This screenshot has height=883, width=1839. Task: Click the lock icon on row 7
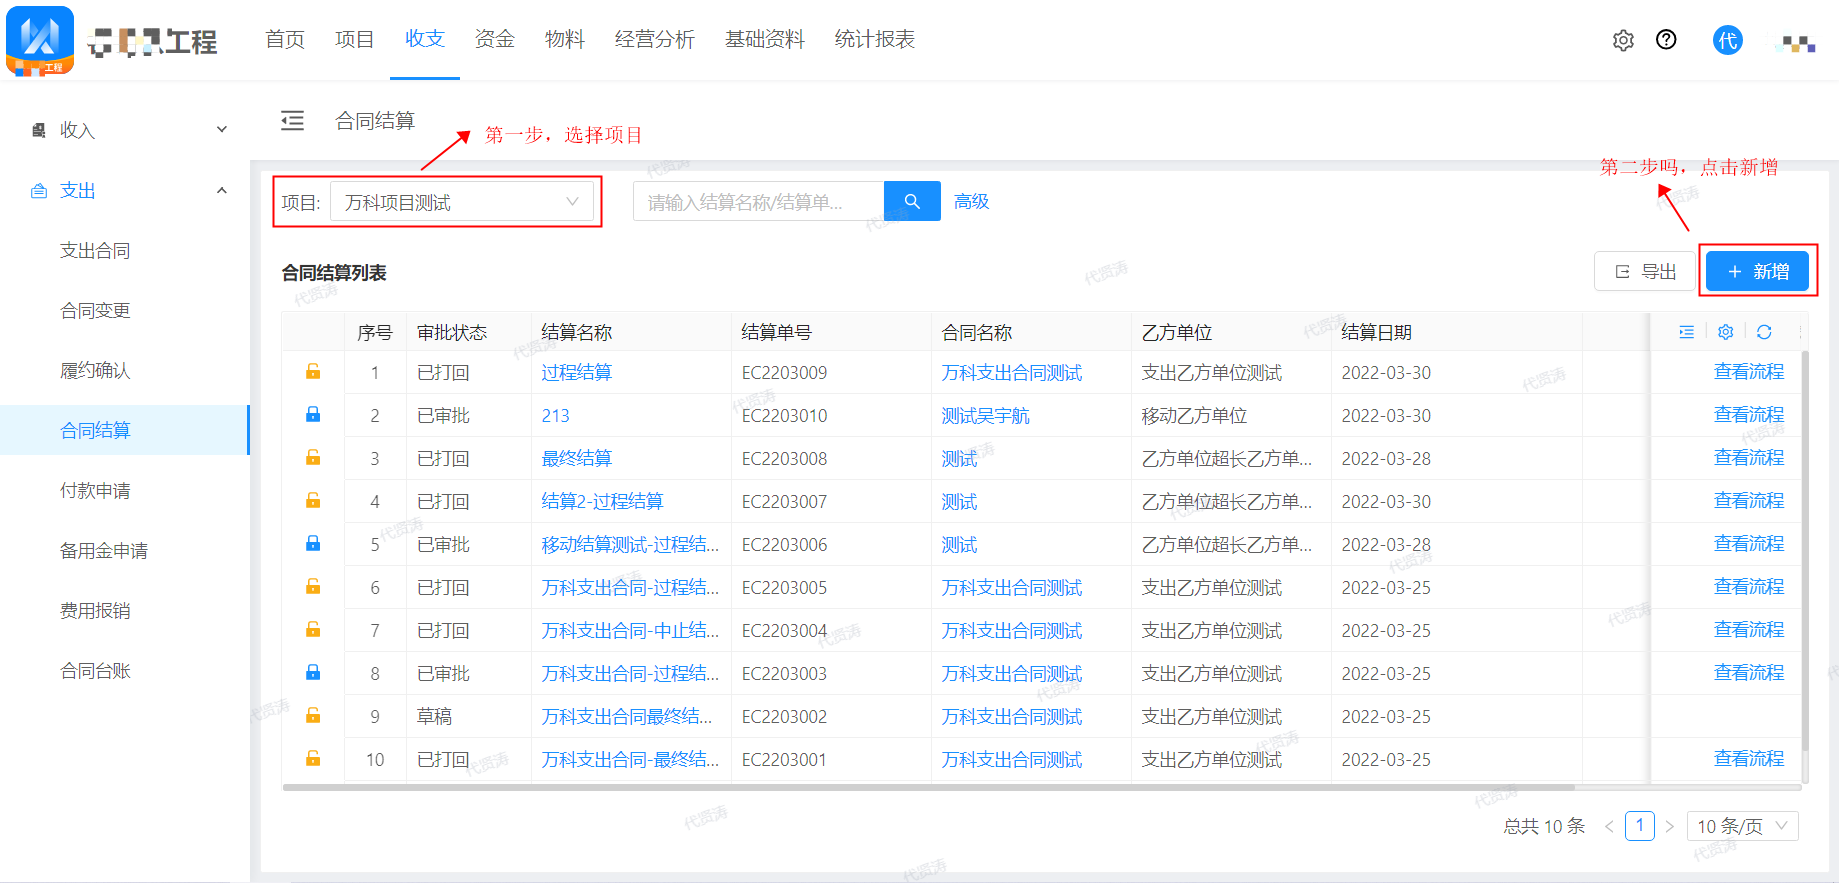pos(313,630)
